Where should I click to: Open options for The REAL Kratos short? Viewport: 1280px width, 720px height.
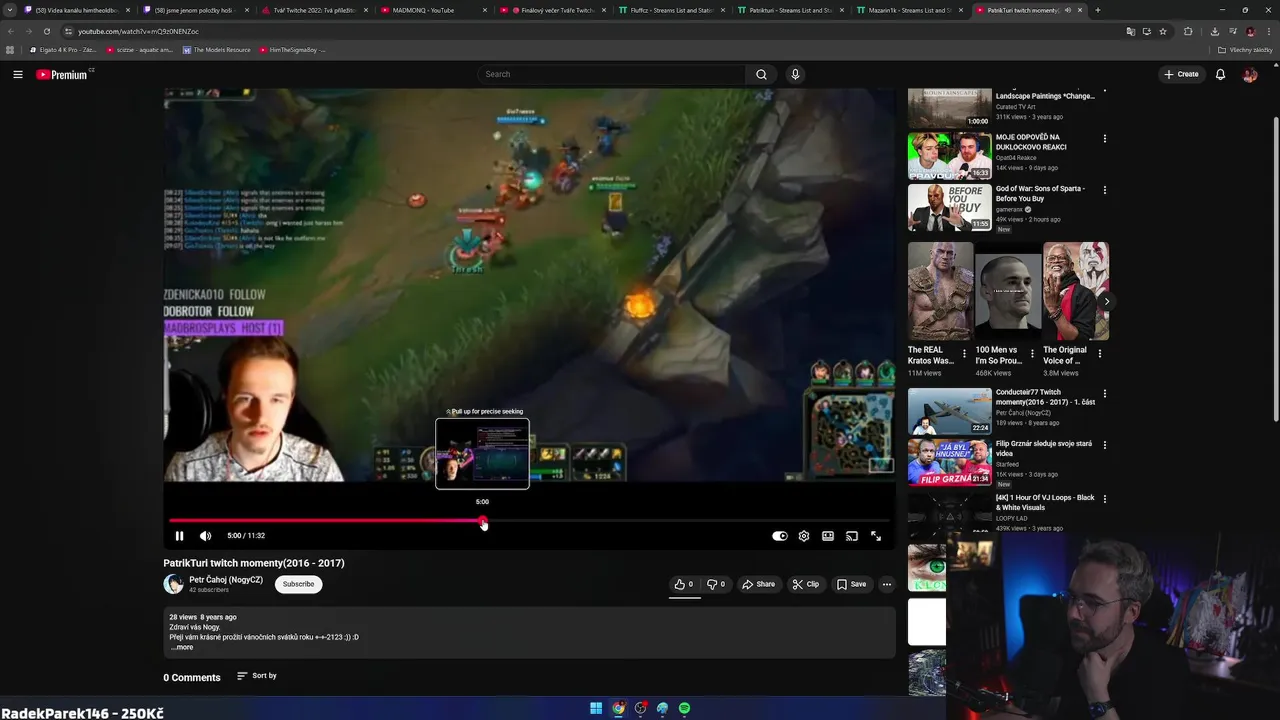pyautogui.click(x=964, y=353)
